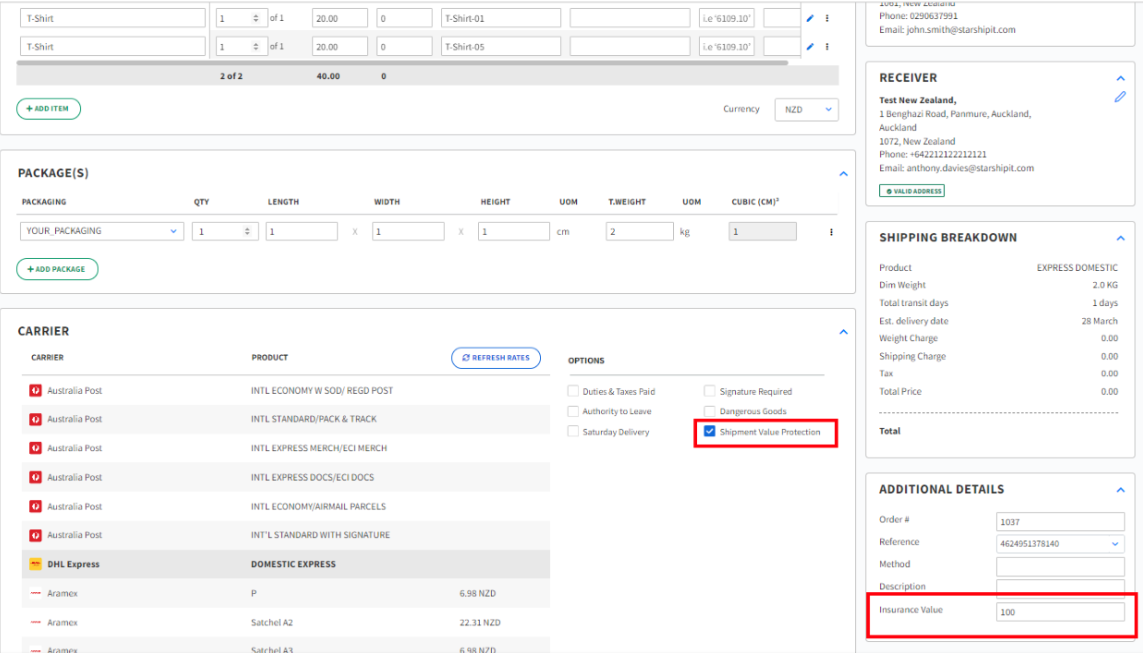
Task: Click the package Length field
Action: pos(301,231)
